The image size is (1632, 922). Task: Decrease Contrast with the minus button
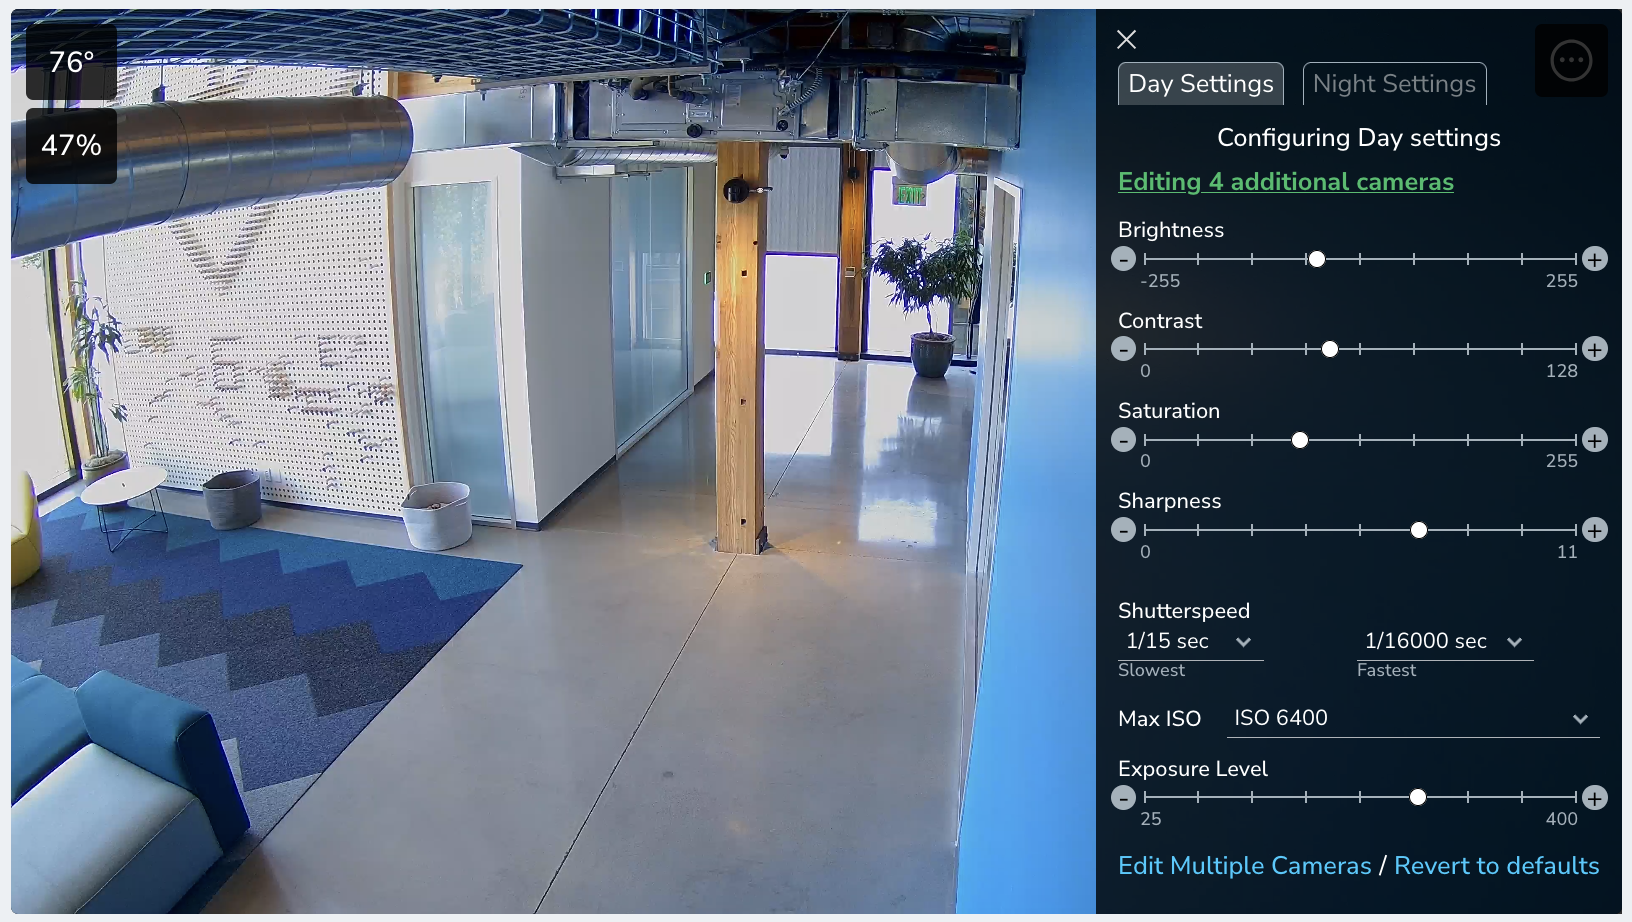[1124, 349]
